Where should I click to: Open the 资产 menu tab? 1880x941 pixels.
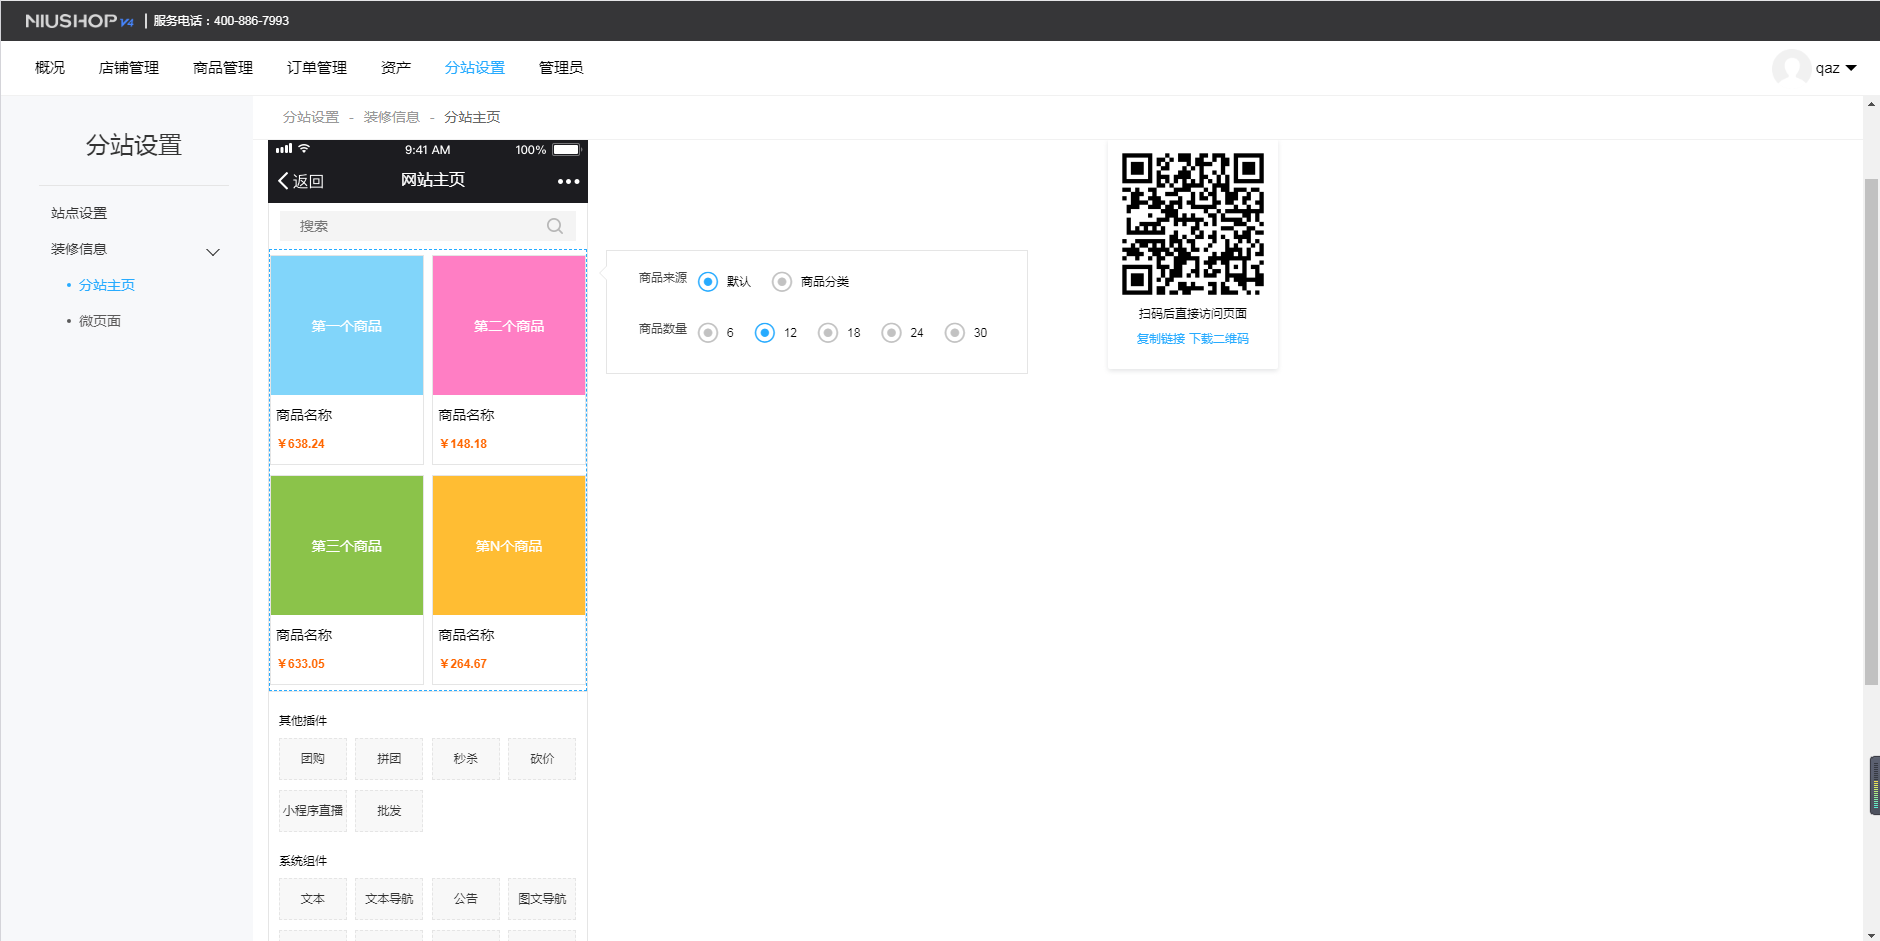[x=396, y=68]
